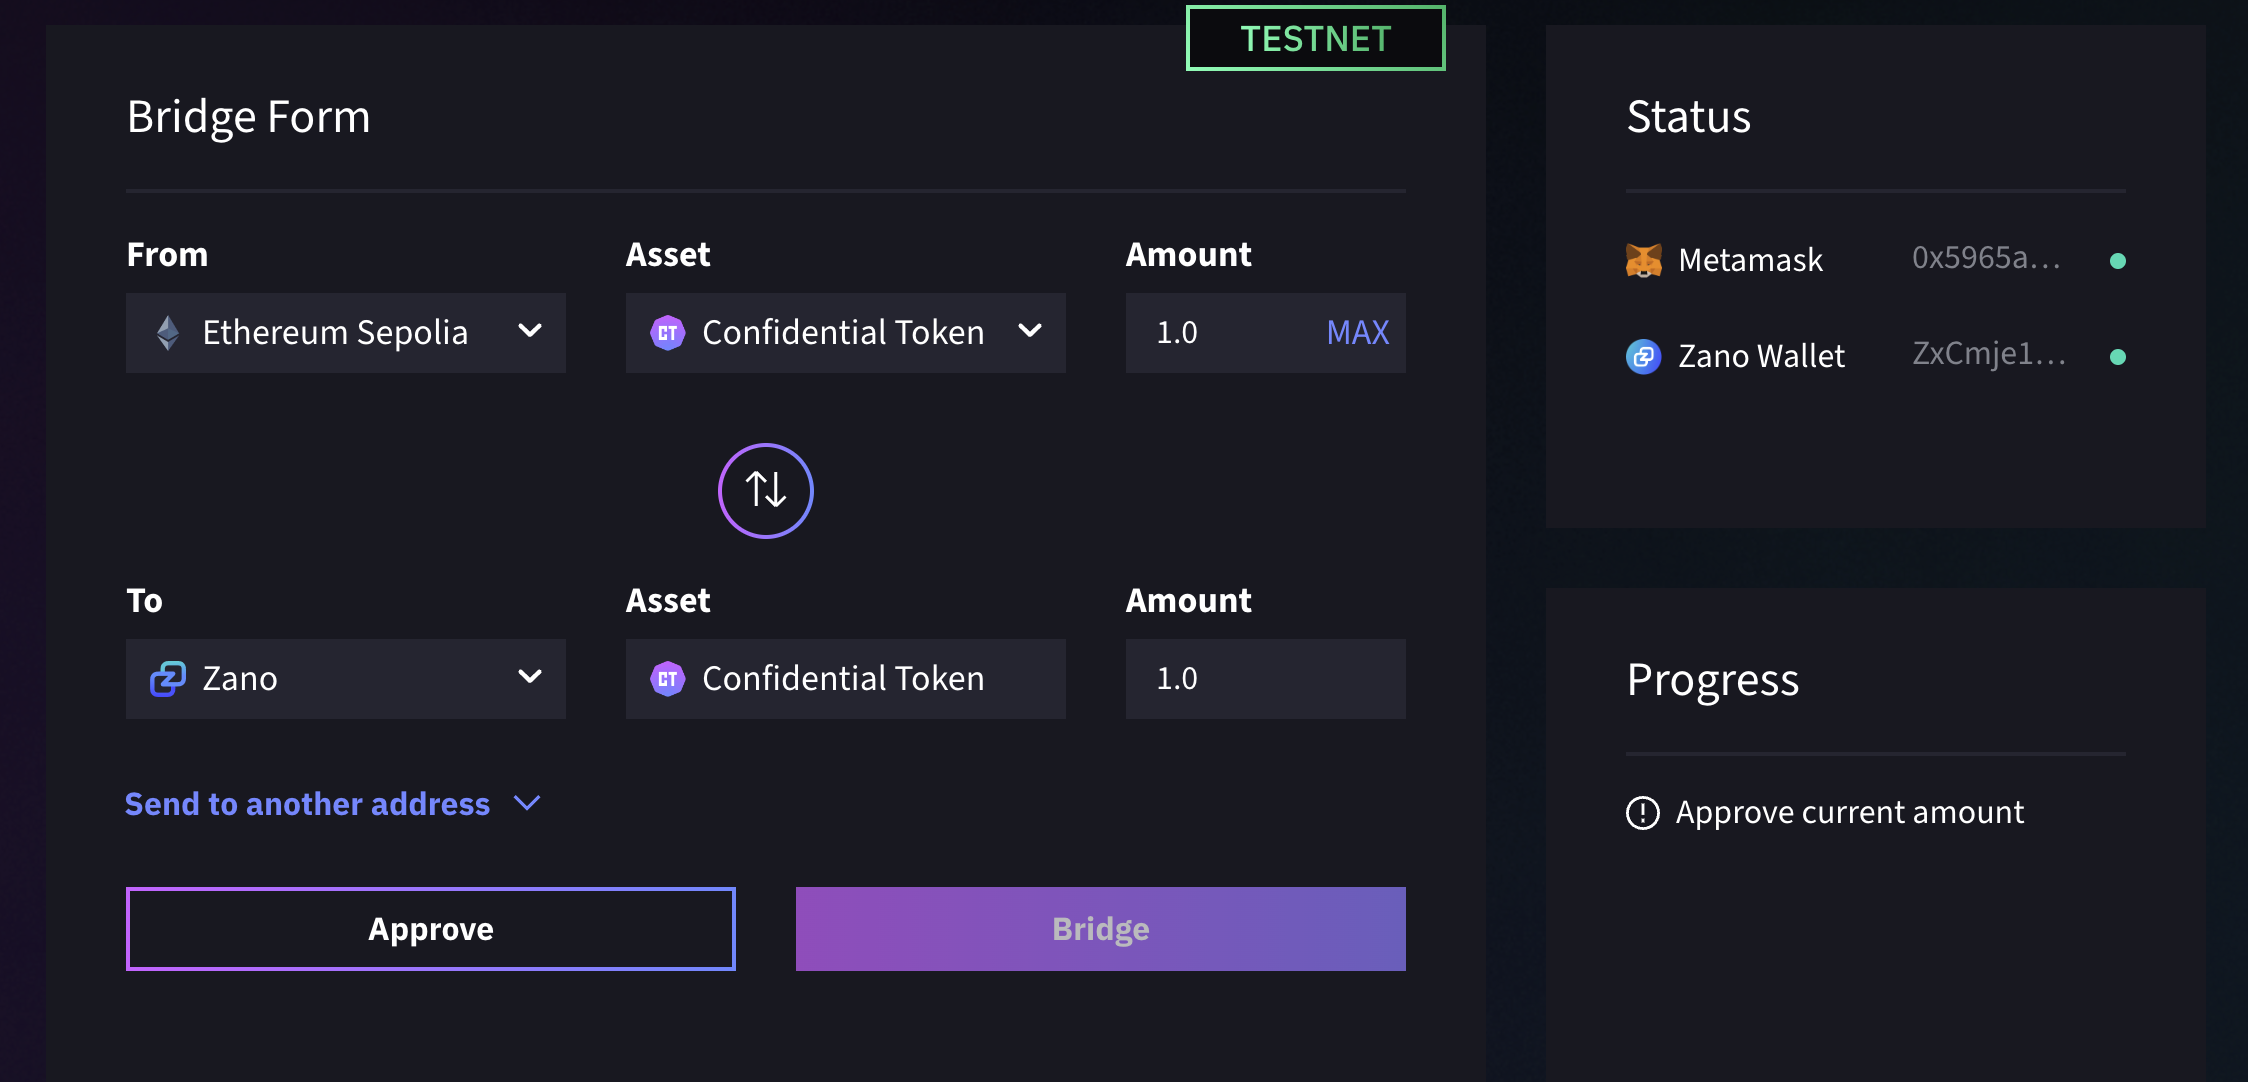This screenshot has width=2248, height=1082.
Task: Click the Zano Wallet green status dot
Action: (x=2117, y=357)
